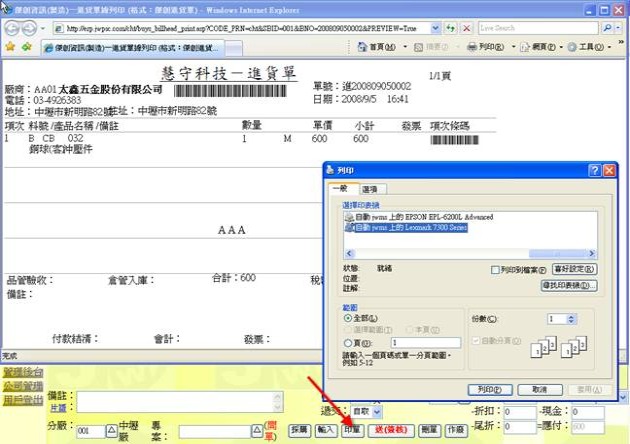Select the Pages (頁) range radio button
Image resolution: width=630 pixels, height=444 pixels.
coord(346,342)
